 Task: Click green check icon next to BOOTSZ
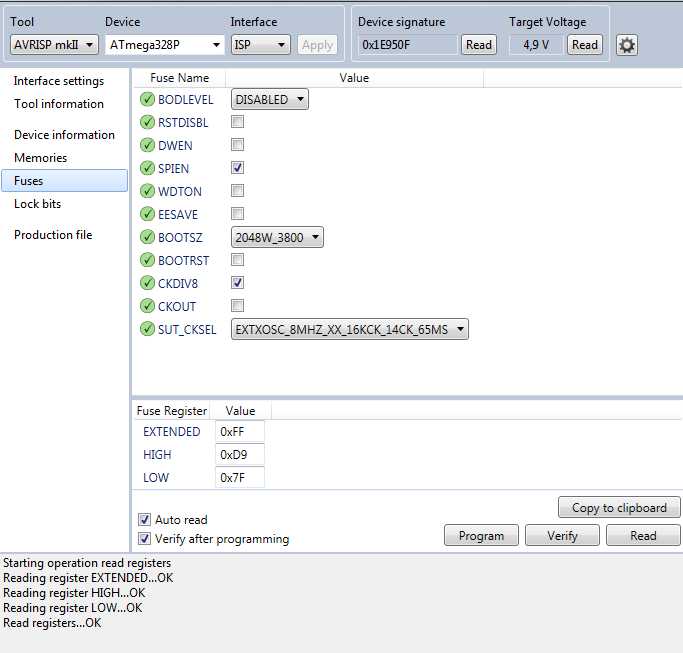(x=147, y=237)
